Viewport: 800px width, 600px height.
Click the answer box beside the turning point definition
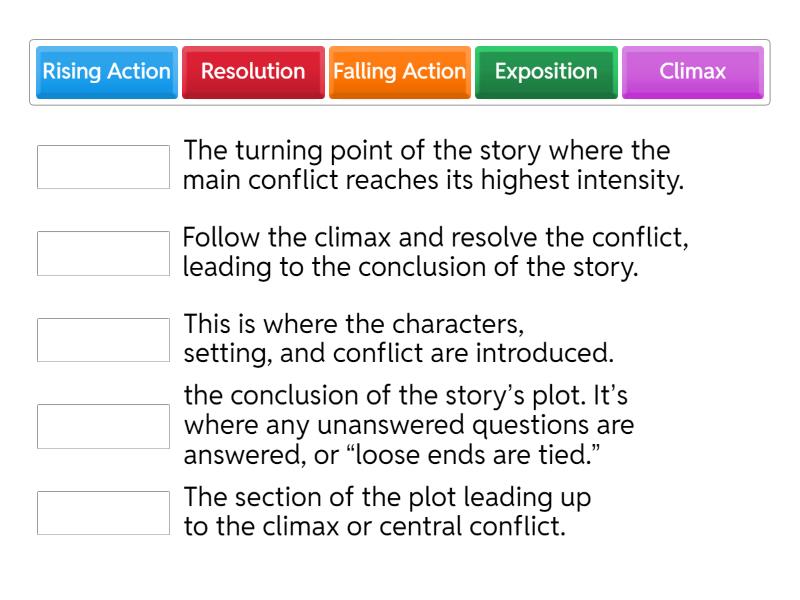pos(103,167)
